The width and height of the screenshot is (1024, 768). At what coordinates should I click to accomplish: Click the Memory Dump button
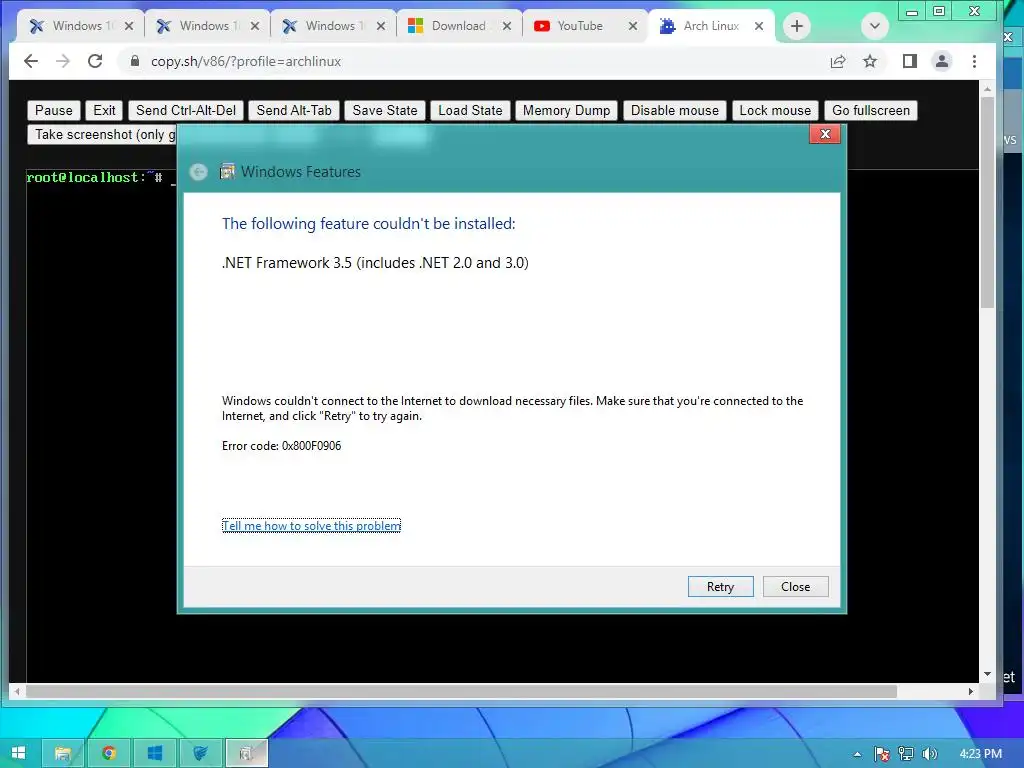(566, 110)
